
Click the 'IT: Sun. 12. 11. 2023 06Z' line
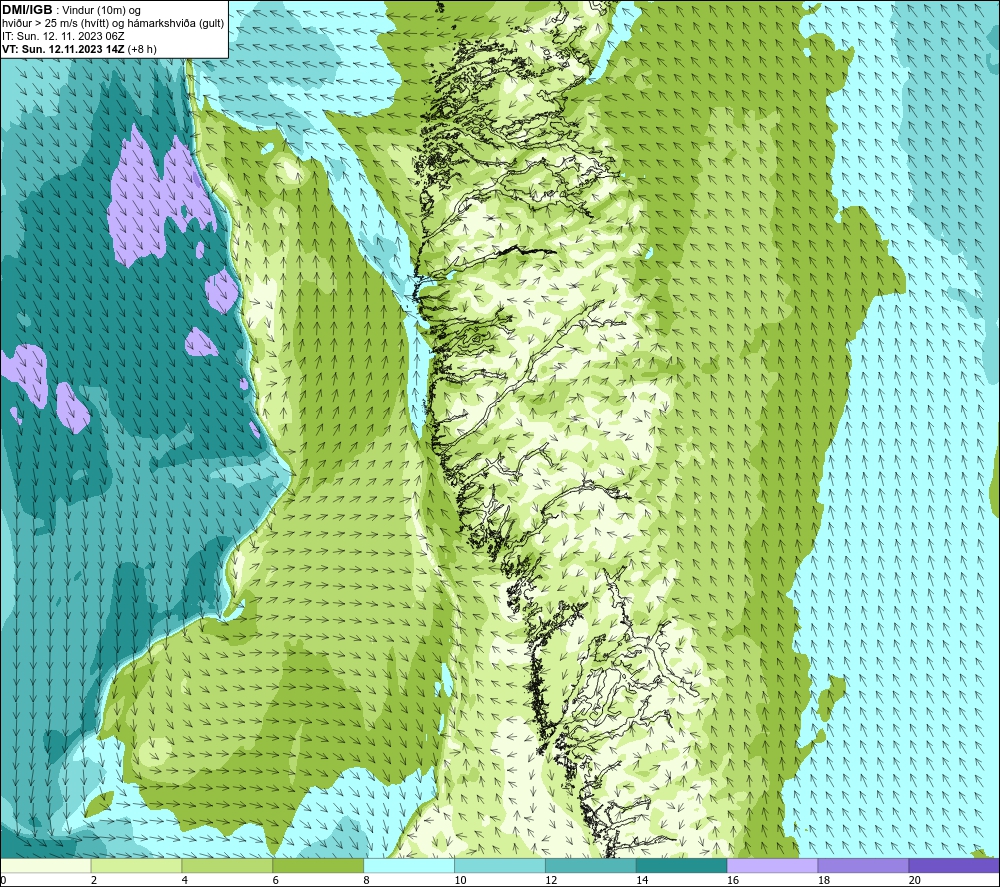[x=63, y=36]
